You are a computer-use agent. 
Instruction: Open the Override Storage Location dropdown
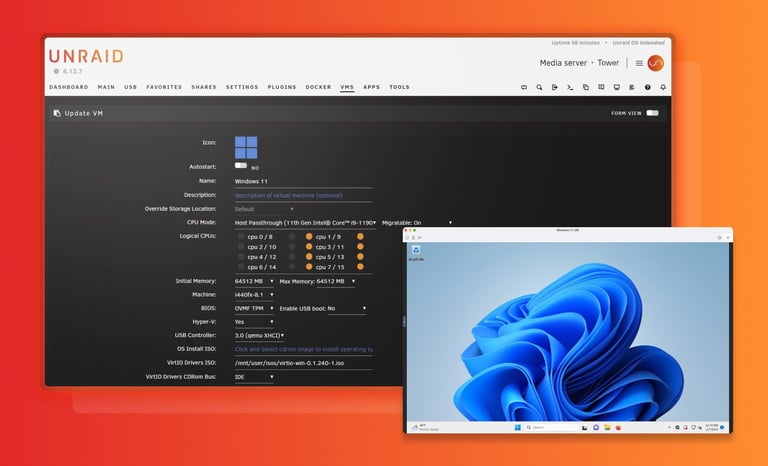[264, 209]
